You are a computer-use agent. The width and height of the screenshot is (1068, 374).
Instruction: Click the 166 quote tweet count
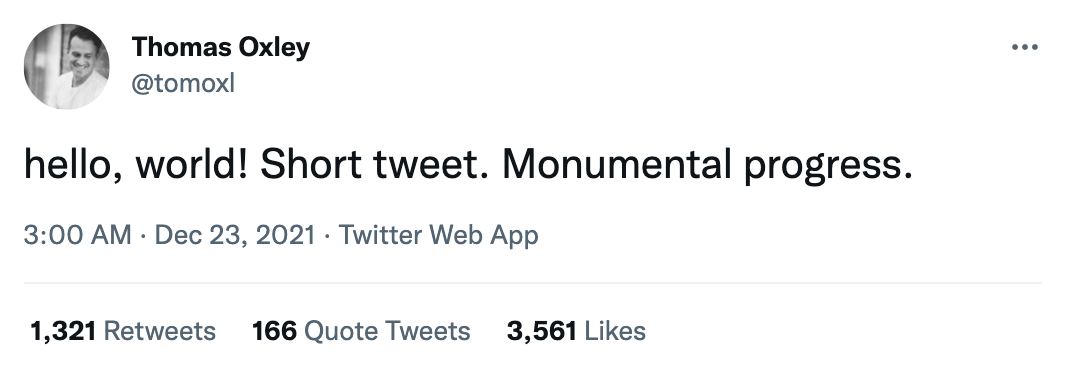click(x=274, y=332)
